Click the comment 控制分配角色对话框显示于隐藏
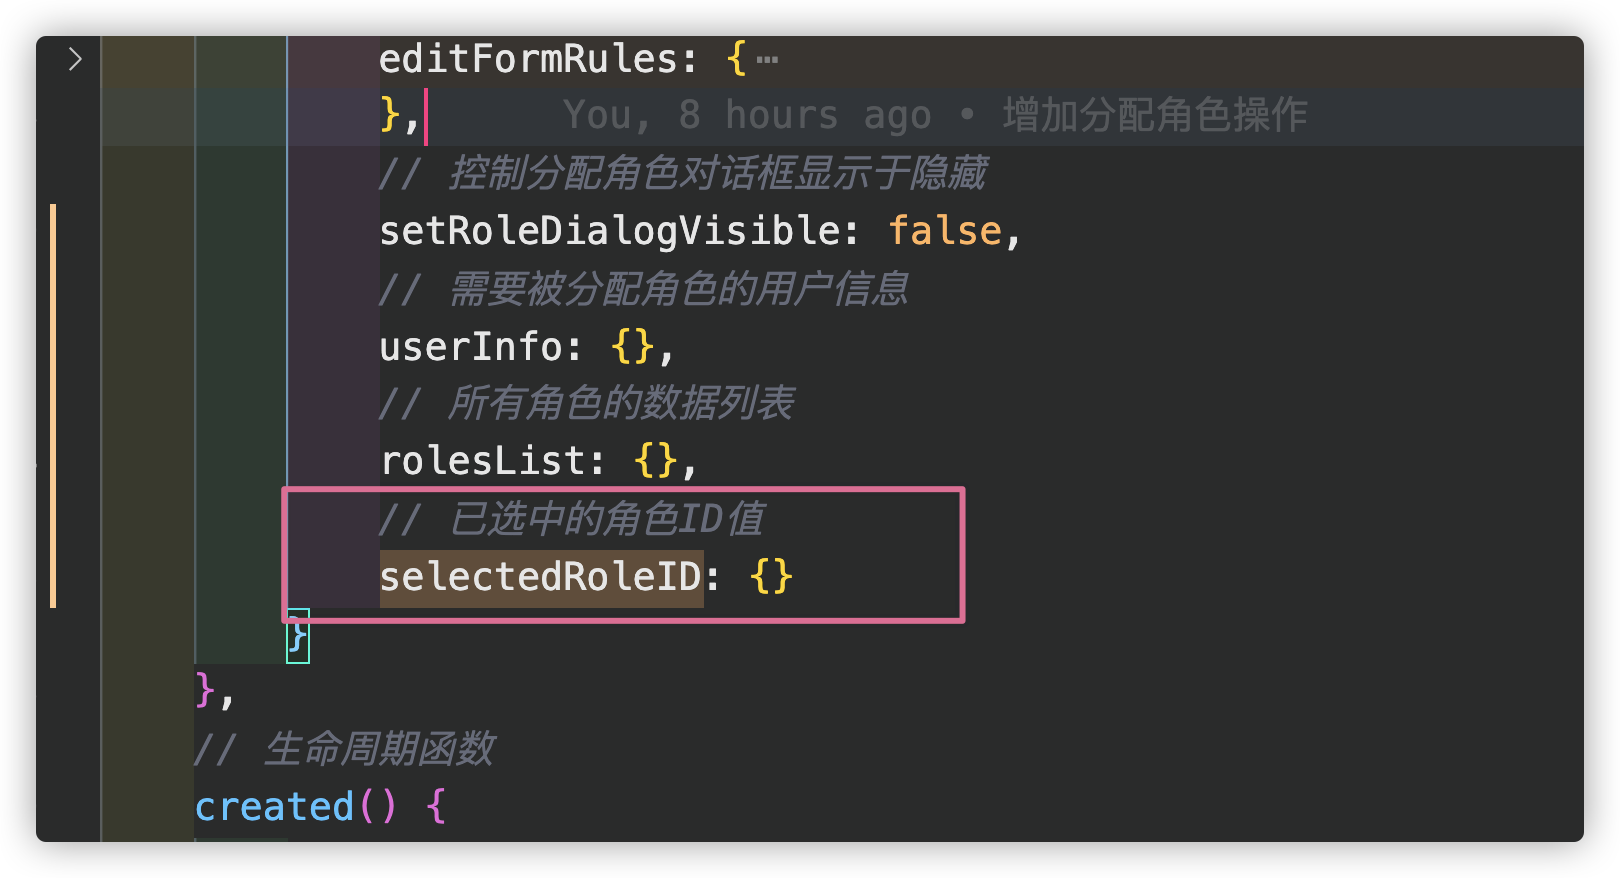The height and width of the screenshot is (878, 1620). click(x=717, y=173)
